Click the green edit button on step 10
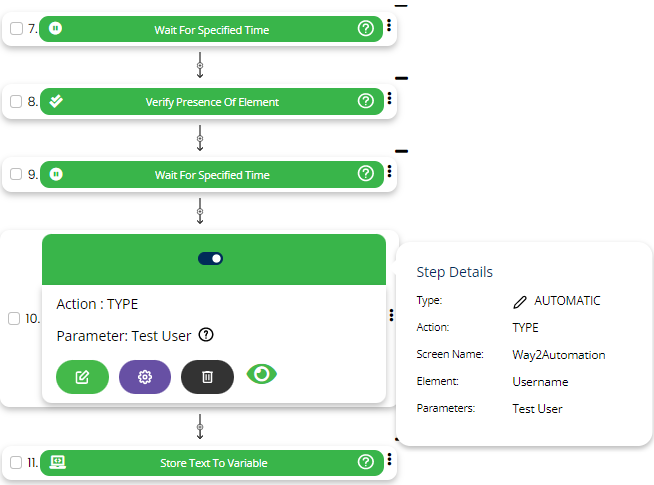The height and width of the screenshot is (485, 654). (x=82, y=376)
